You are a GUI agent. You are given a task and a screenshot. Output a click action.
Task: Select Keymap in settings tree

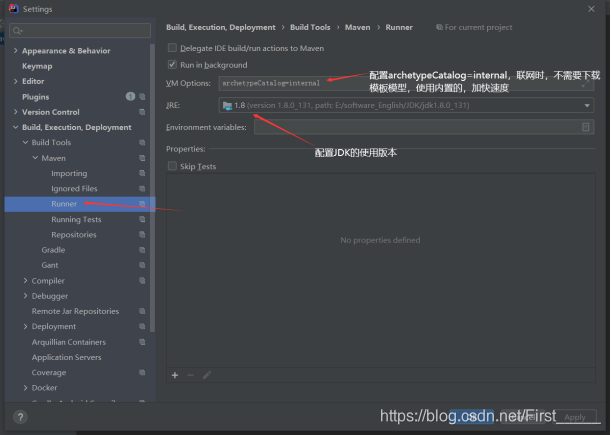click(37, 66)
